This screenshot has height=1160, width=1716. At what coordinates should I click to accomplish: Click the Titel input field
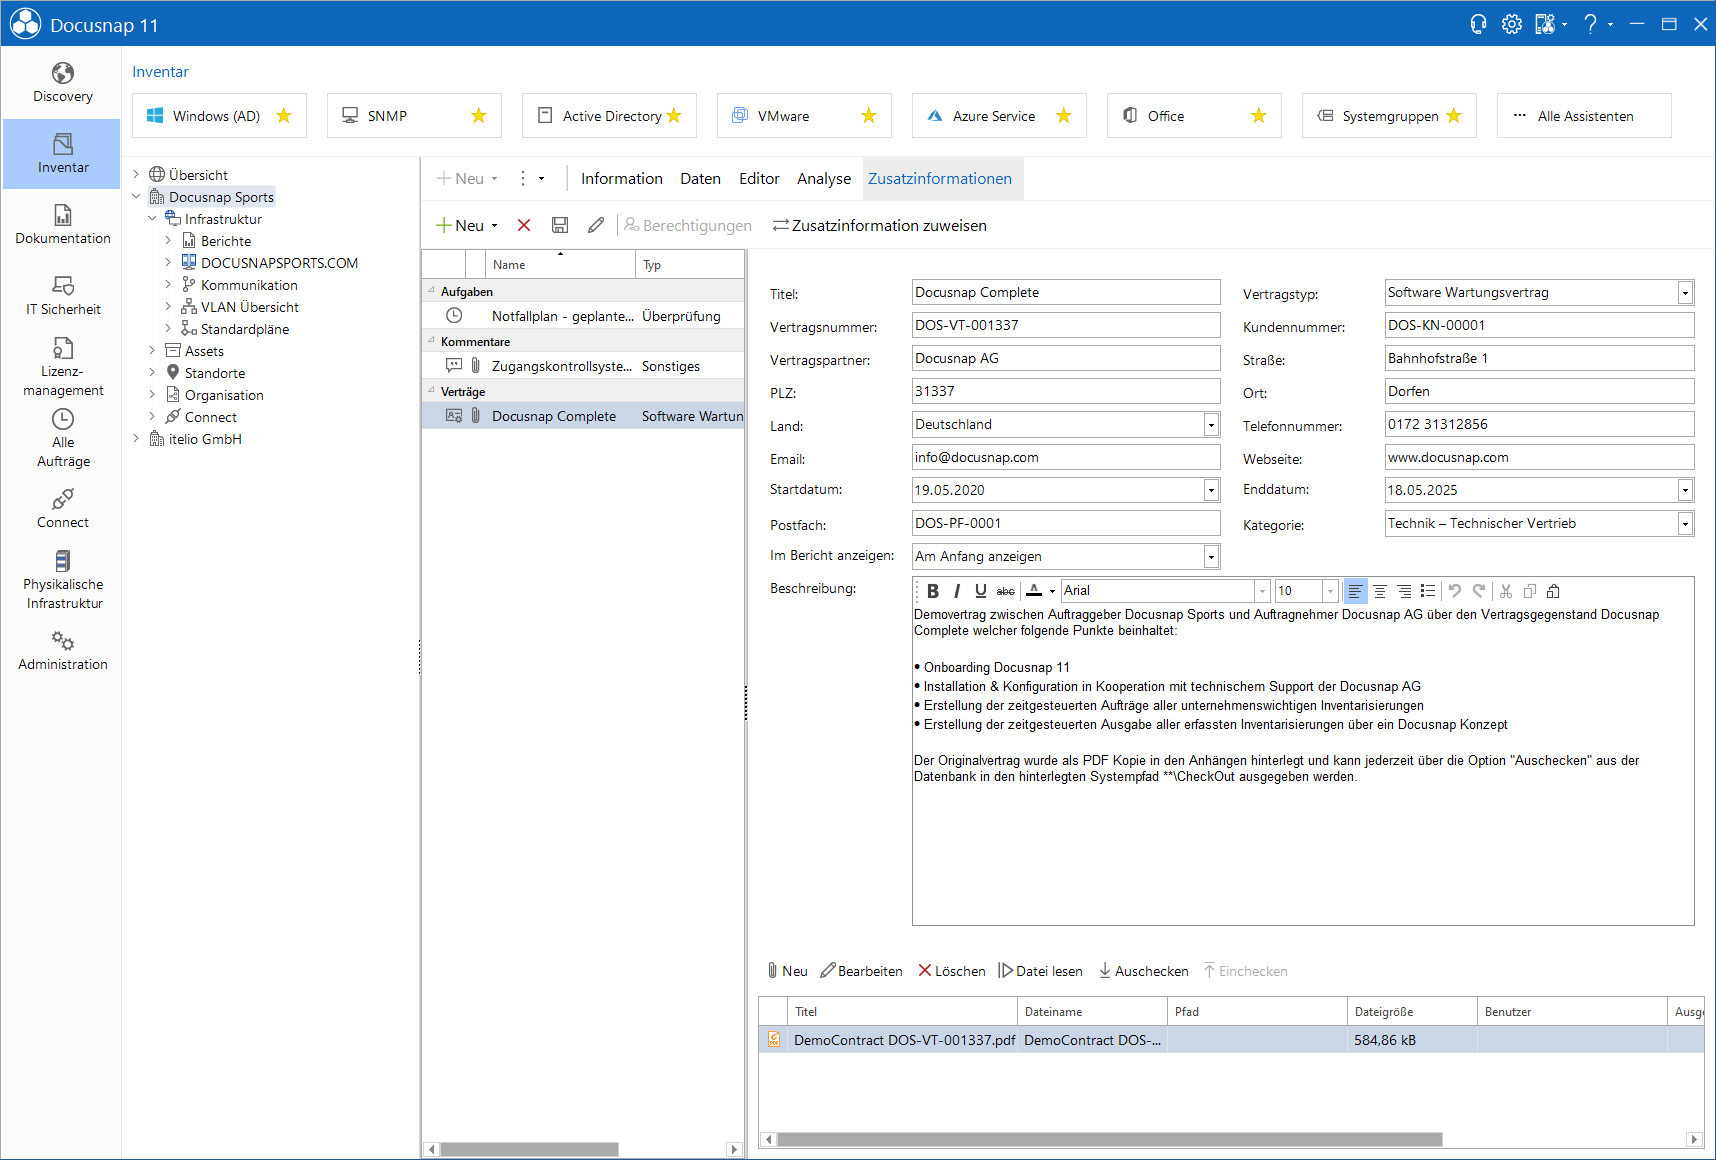click(1066, 293)
